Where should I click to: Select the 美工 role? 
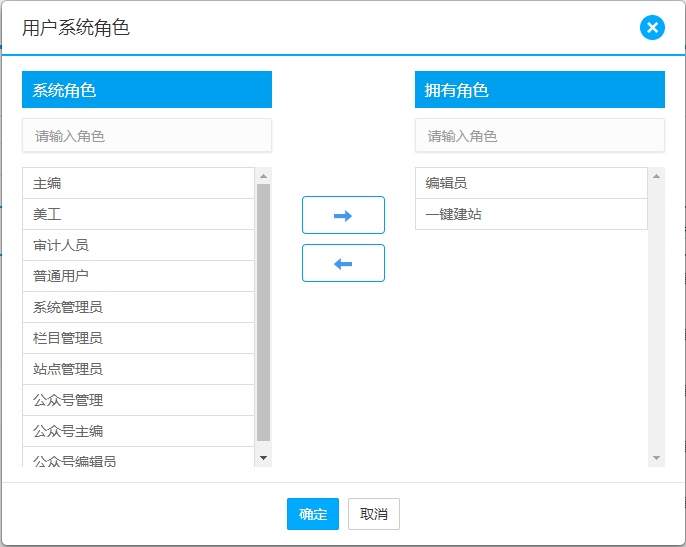[x=139, y=214]
